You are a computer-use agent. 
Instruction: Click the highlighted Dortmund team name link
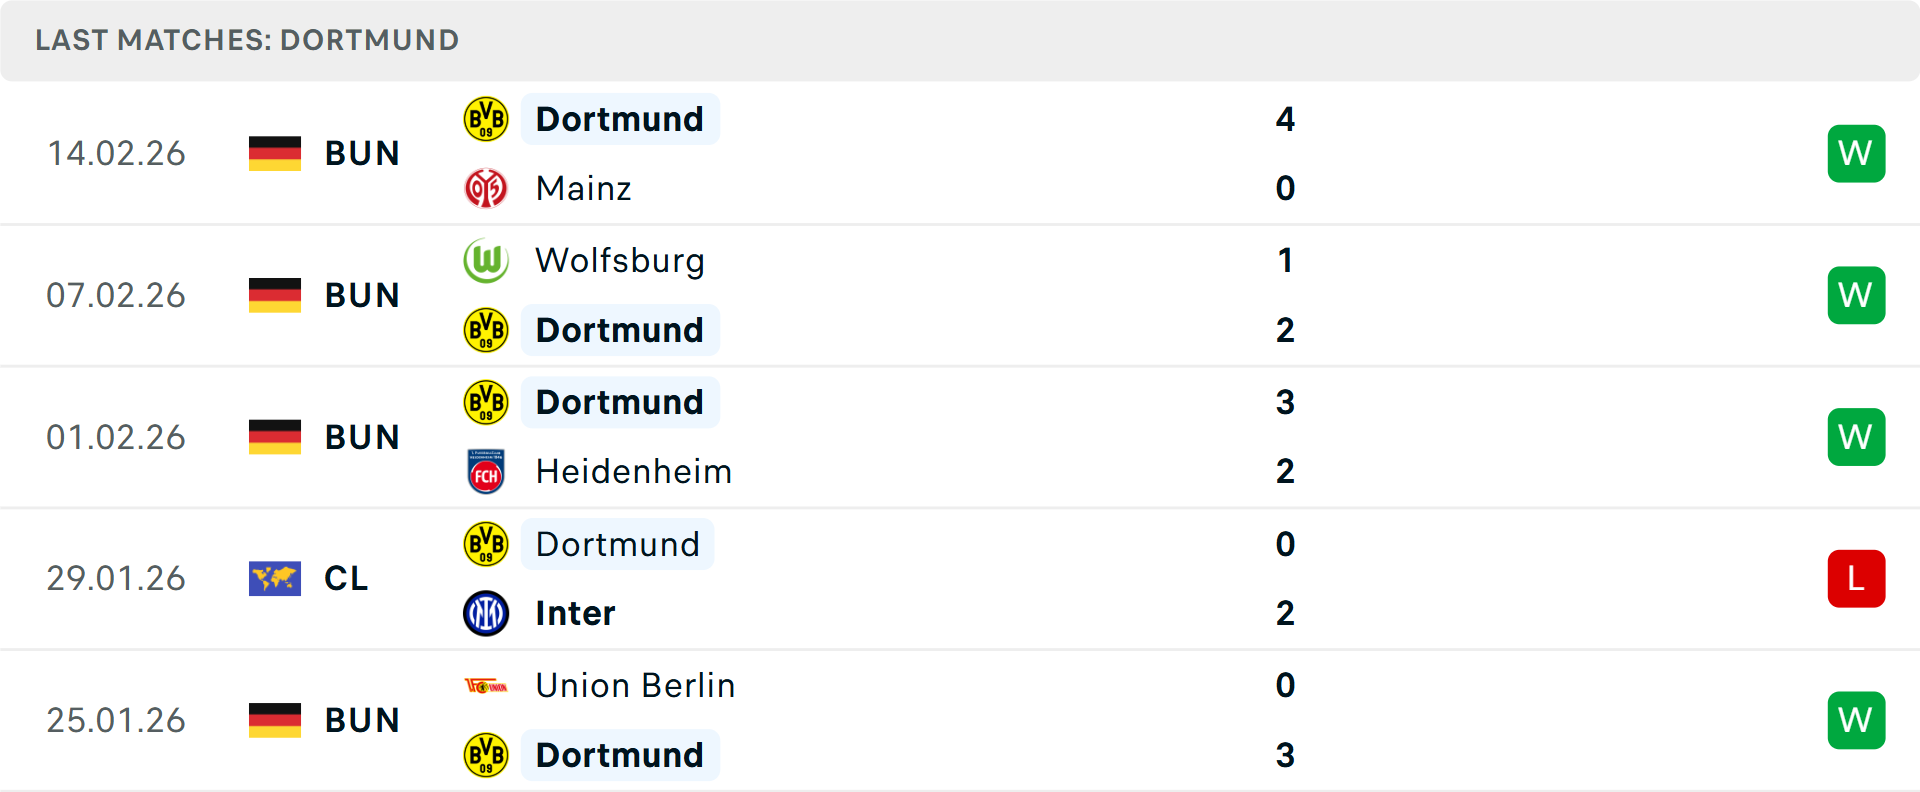point(620,118)
